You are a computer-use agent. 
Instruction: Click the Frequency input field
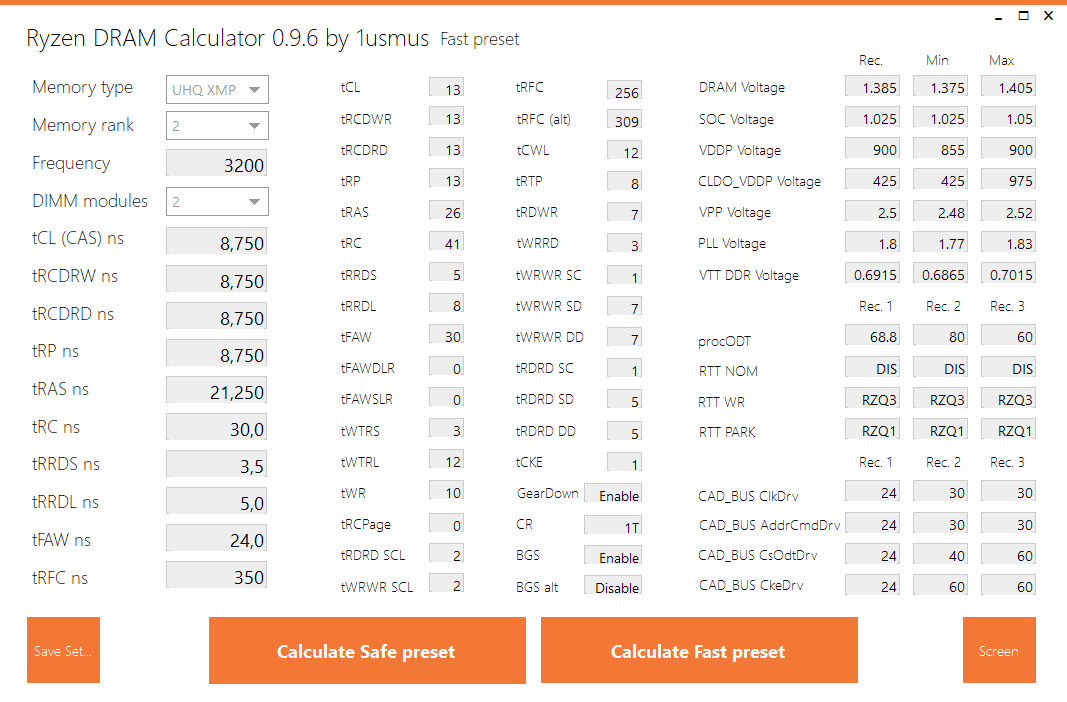coord(216,165)
